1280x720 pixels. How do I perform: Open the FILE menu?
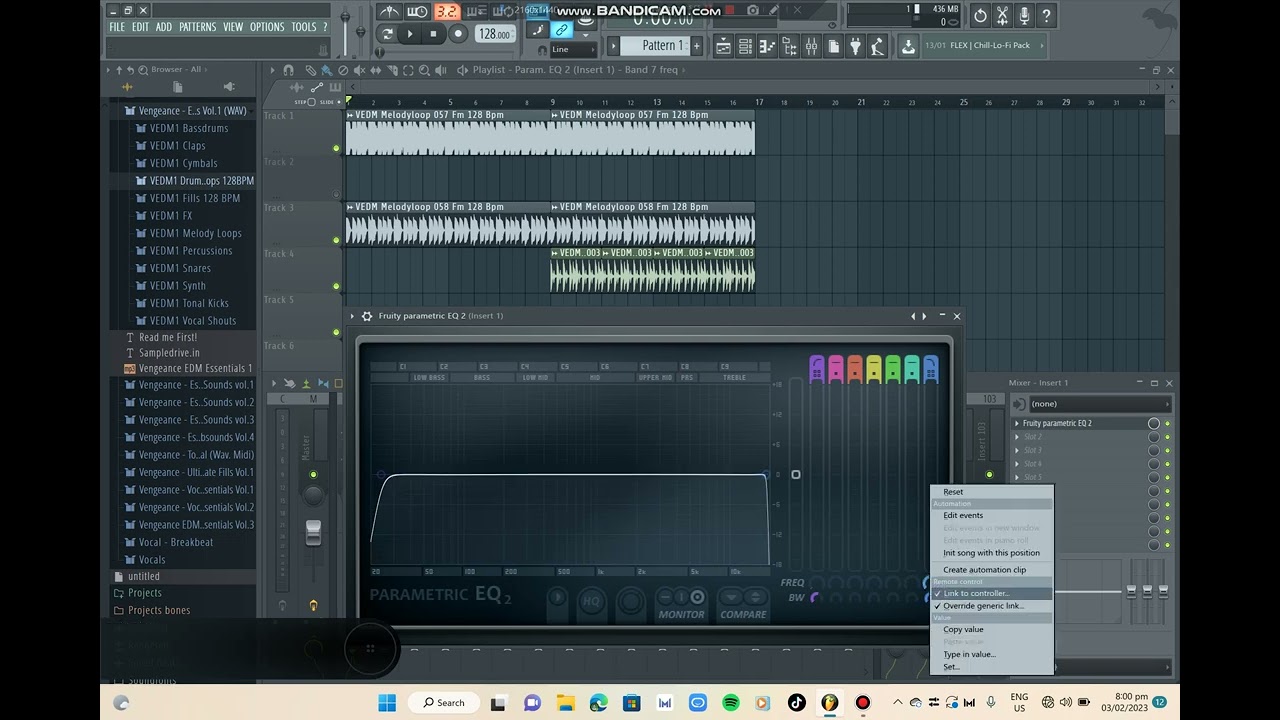(117, 27)
